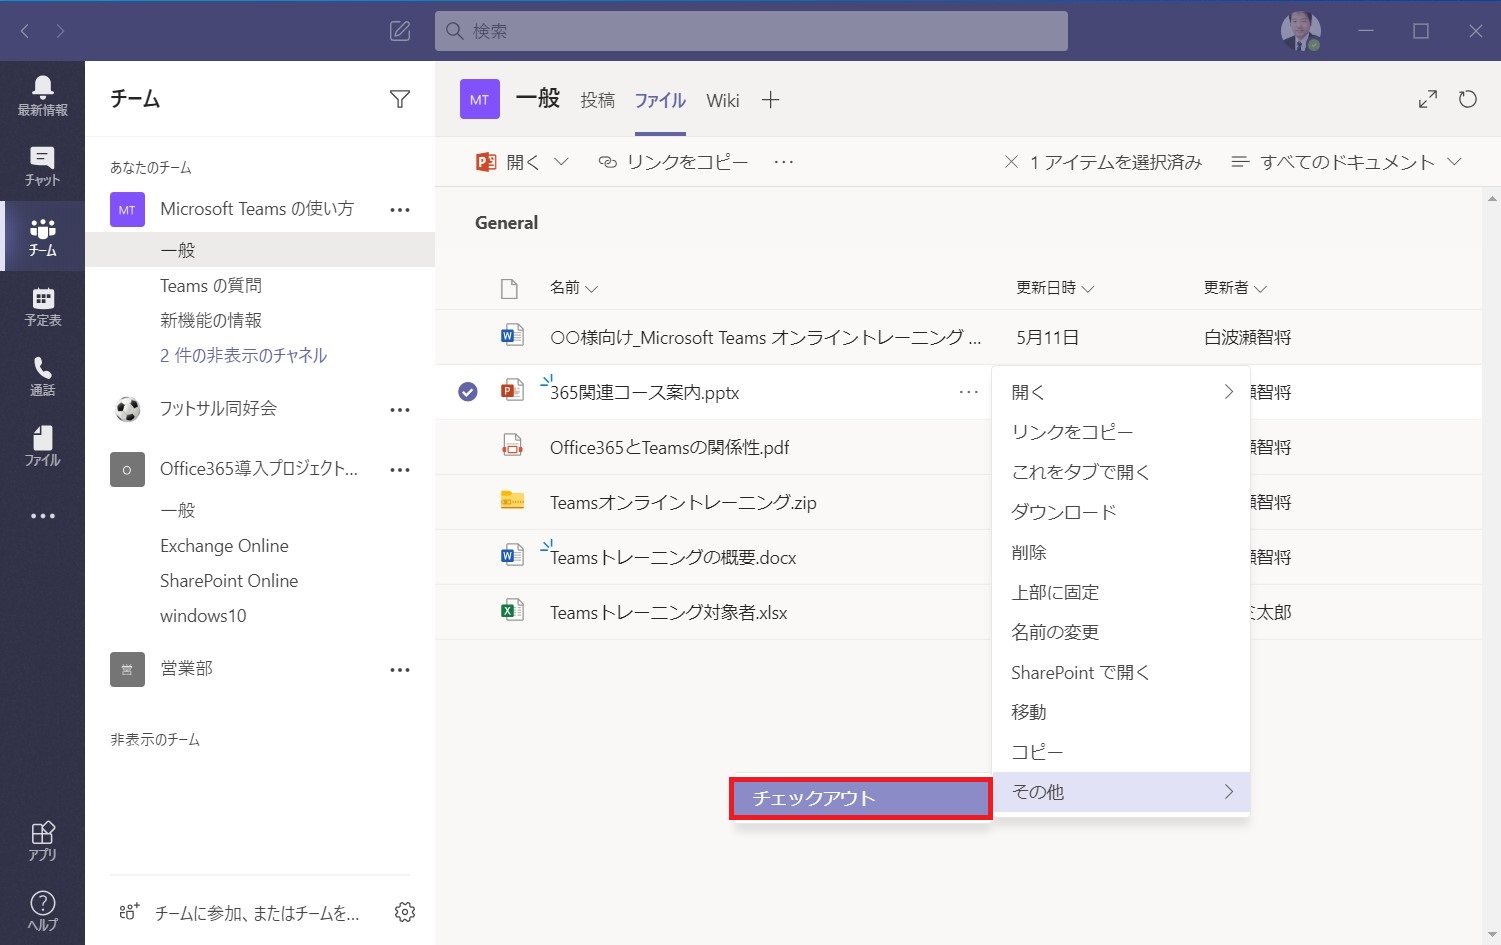The width and height of the screenshot is (1501, 945).
Task: Click the reload tab refresh icon
Action: tap(1468, 99)
